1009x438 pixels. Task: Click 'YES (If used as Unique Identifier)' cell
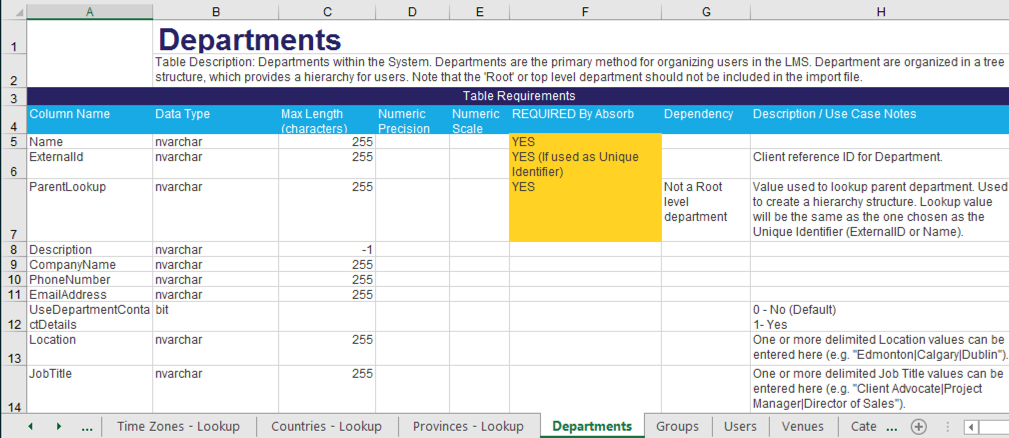pyautogui.click(x=585, y=163)
